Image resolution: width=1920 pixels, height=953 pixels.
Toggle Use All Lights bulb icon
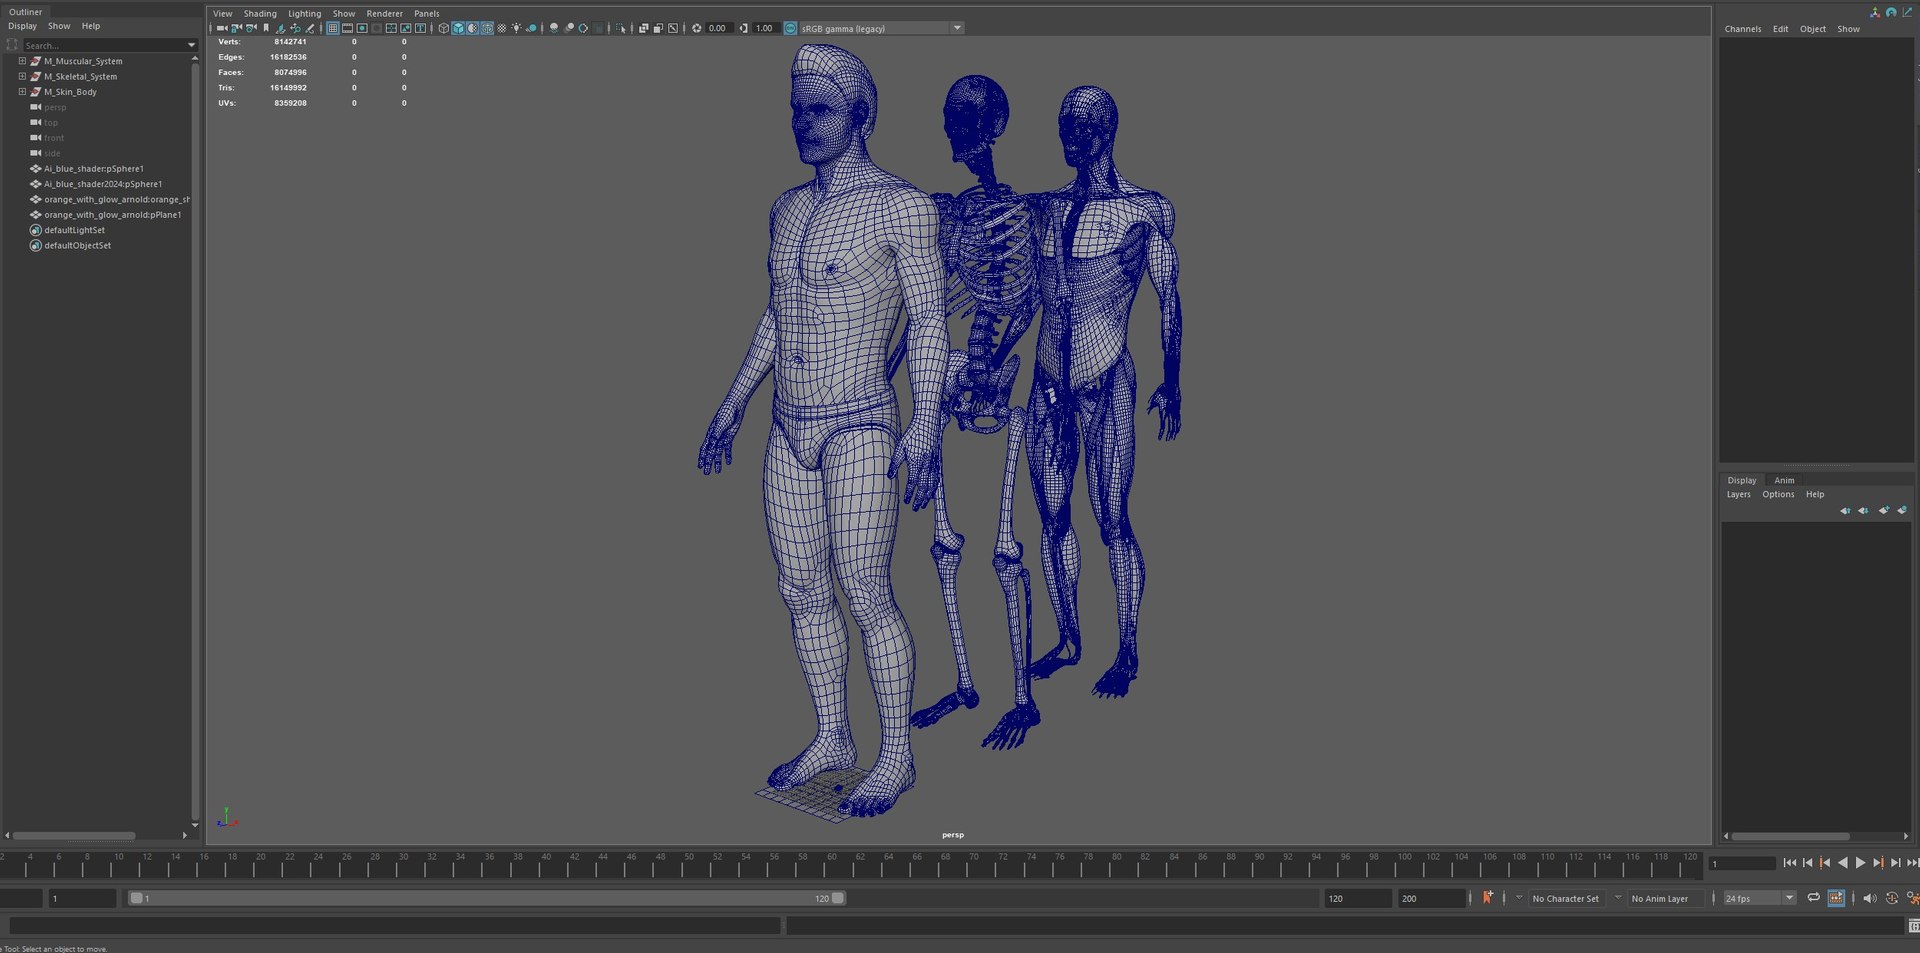point(517,28)
